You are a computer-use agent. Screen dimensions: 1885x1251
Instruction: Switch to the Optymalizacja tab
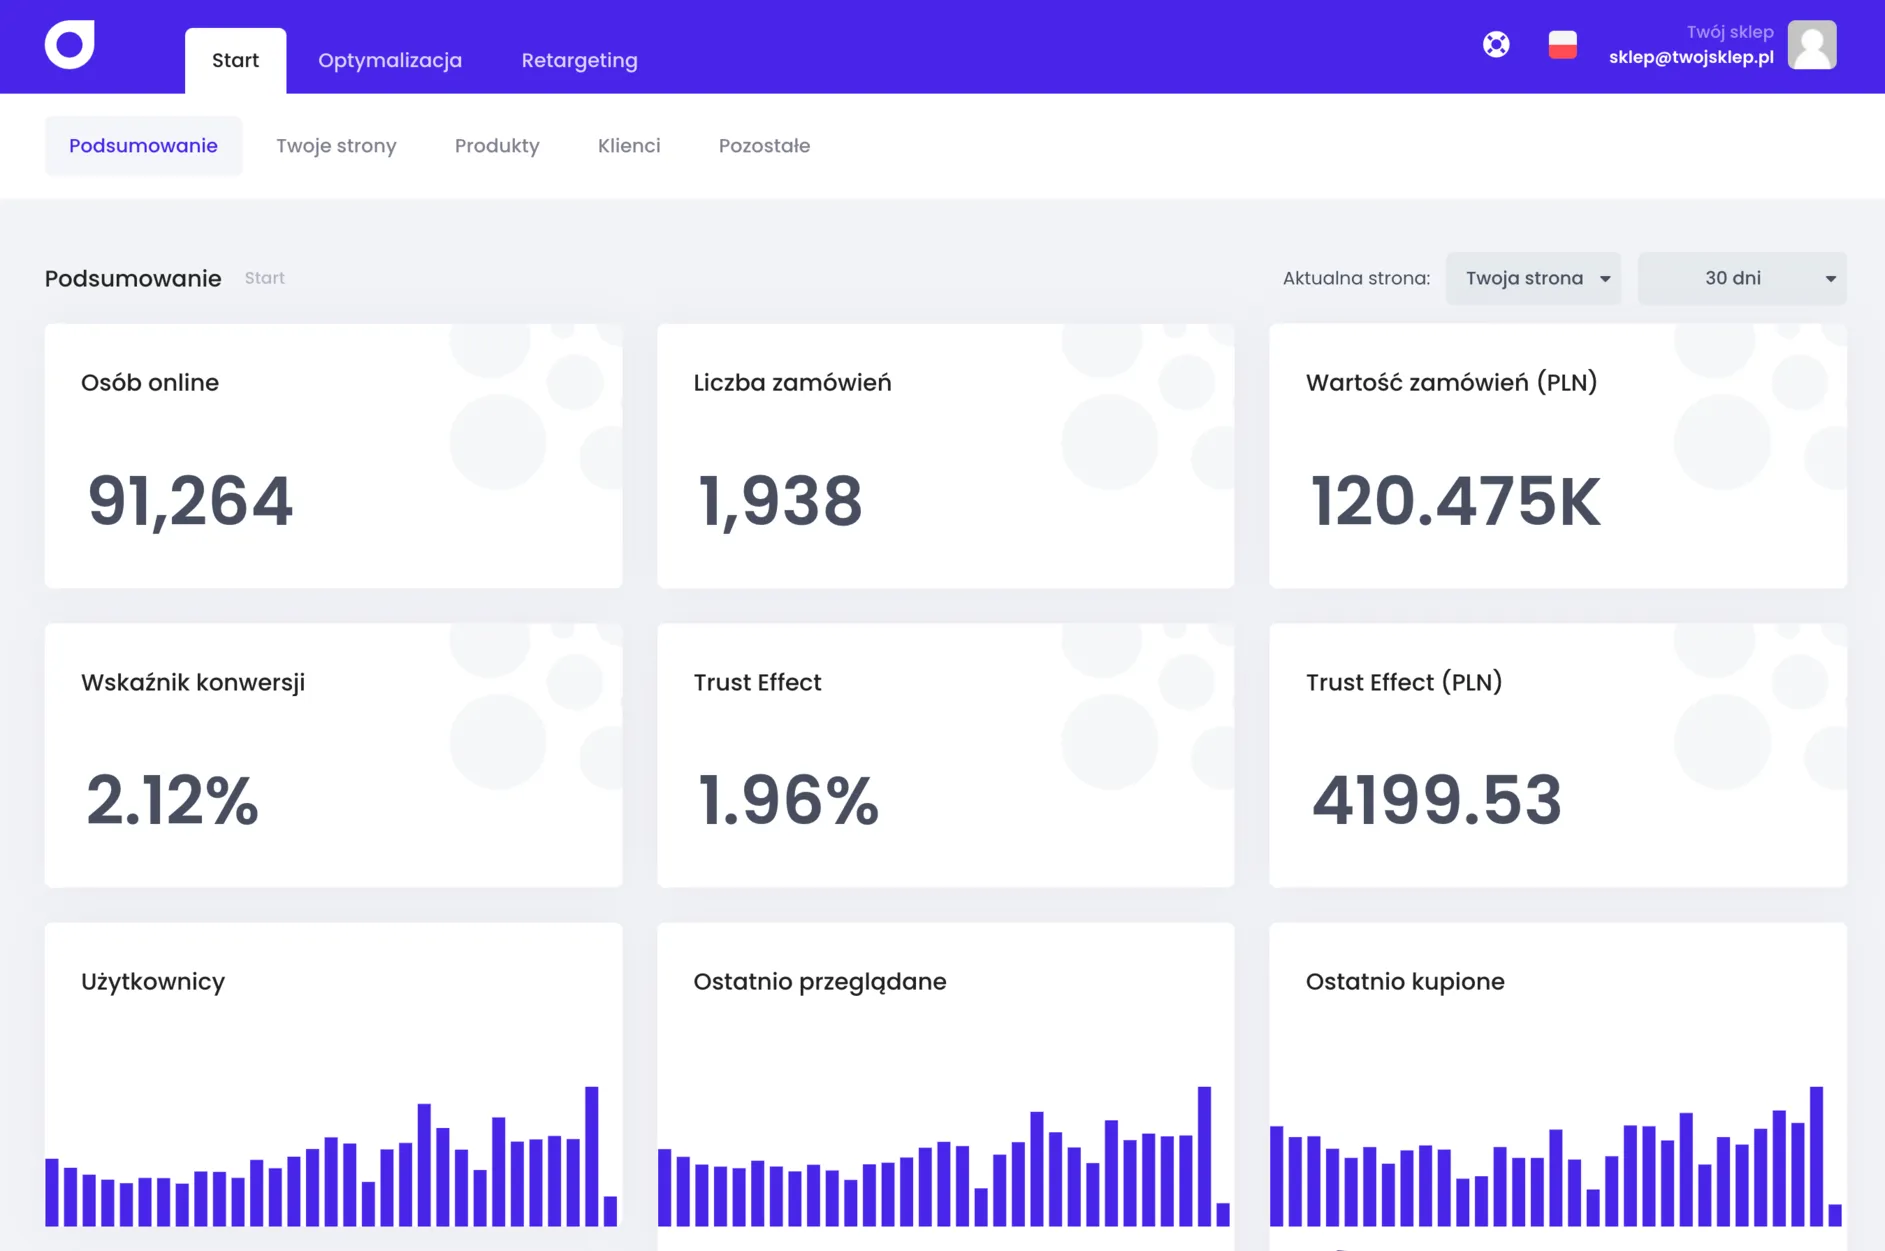[x=390, y=60]
